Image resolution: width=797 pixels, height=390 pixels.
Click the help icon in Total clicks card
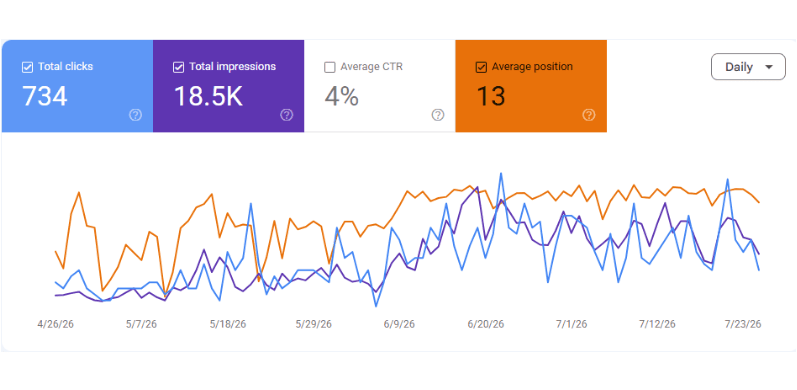click(135, 115)
